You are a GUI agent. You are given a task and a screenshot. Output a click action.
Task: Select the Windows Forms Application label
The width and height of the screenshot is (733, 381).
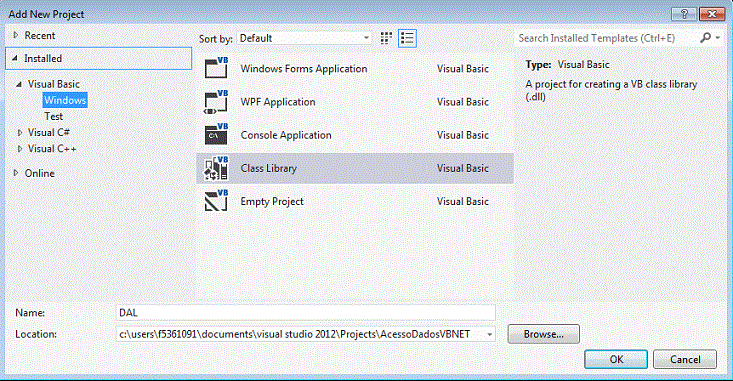click(304, 69)
